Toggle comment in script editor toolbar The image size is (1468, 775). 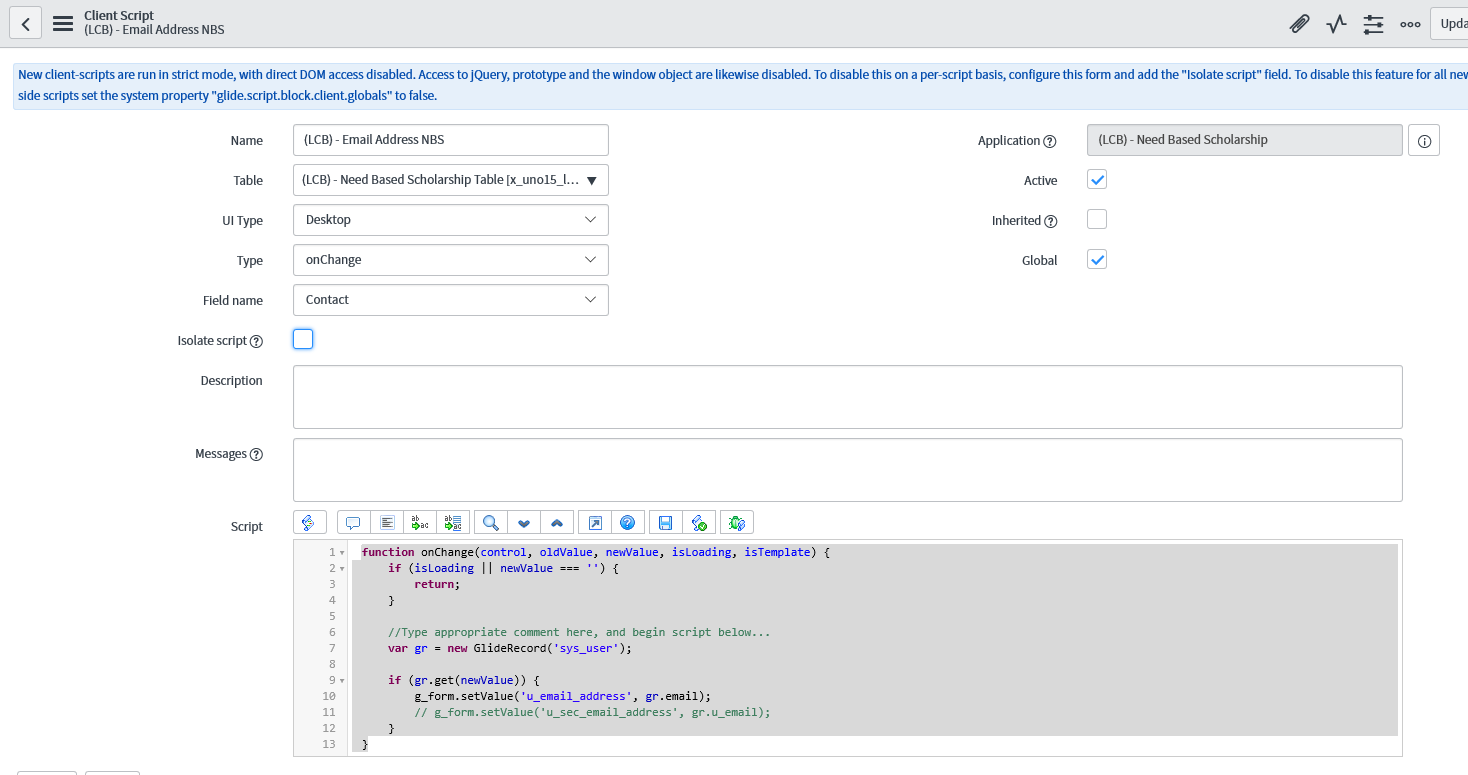click(353, 522)
